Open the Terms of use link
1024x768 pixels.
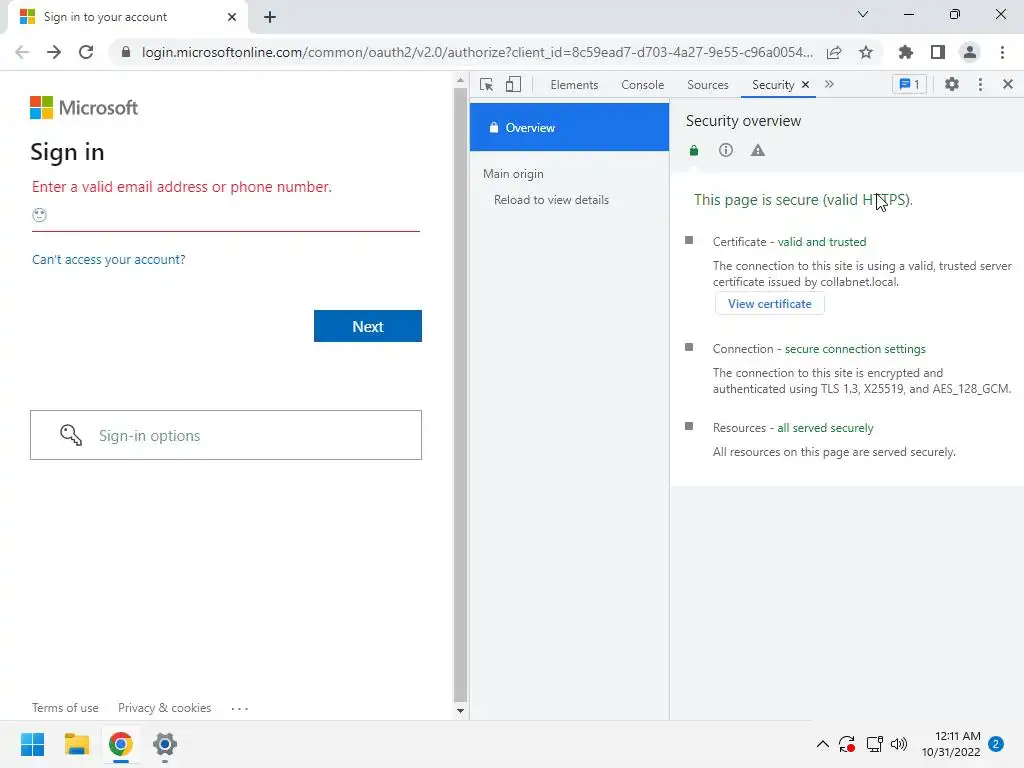click(x=65, y=708)
